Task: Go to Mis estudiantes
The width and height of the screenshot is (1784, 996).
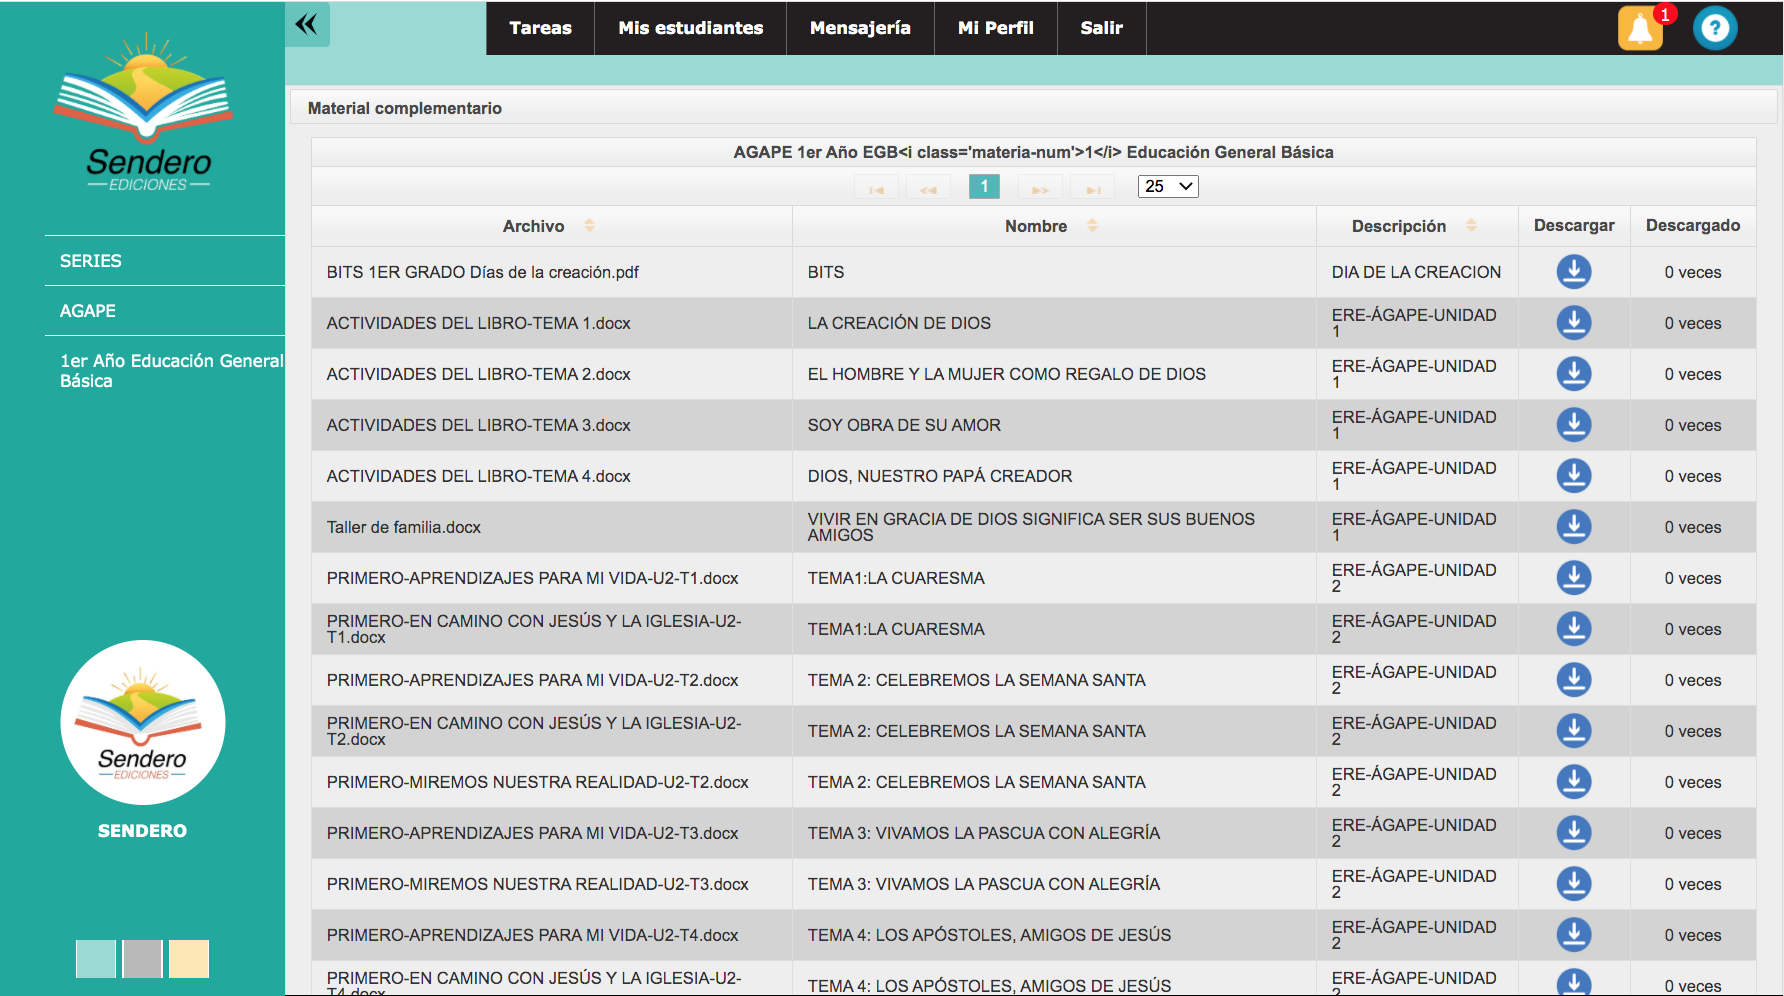Action: point(690,28)
